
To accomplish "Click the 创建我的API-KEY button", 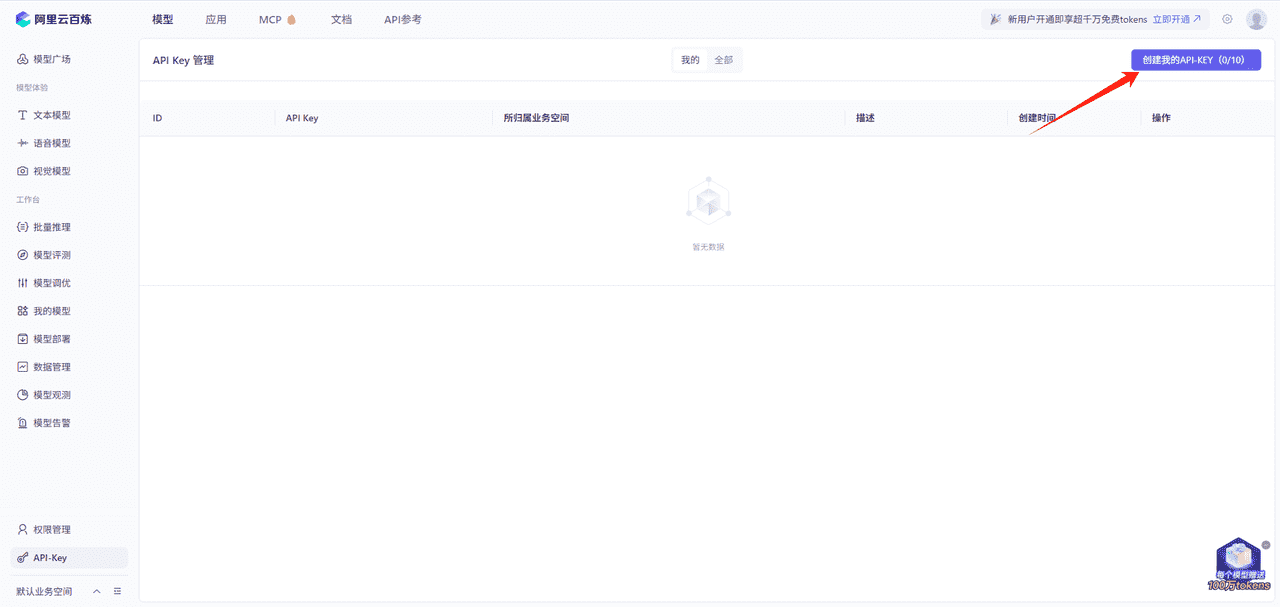I will click(x=1195, y=59).
